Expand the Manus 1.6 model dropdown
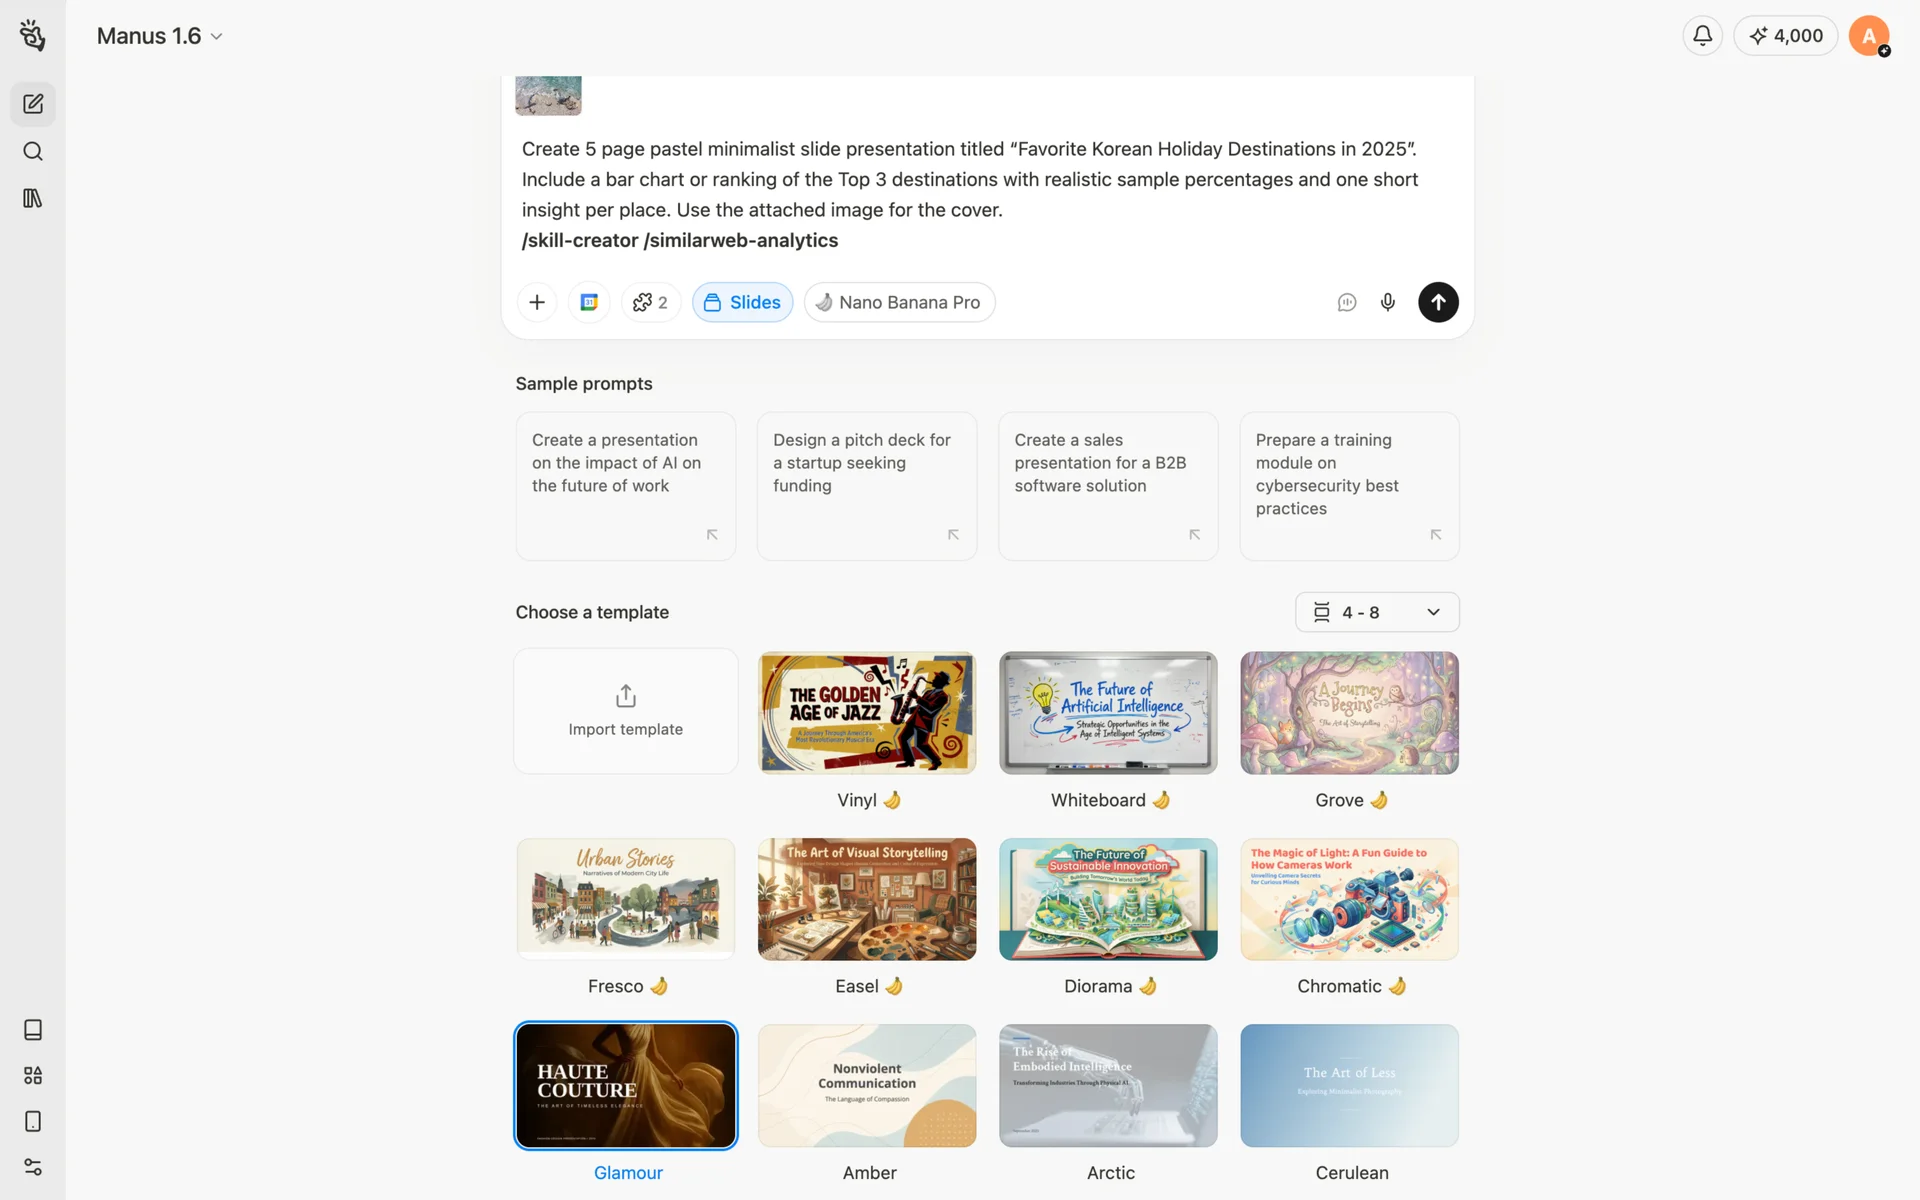This screenshot has height=1200, width=1920. click(160, 36)
